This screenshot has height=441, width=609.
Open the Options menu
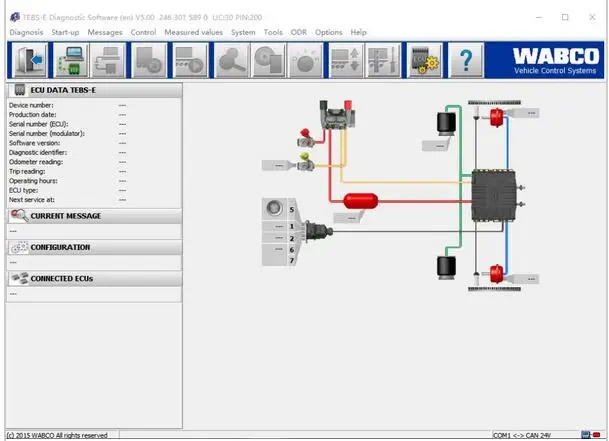click(x=329, y=32)
